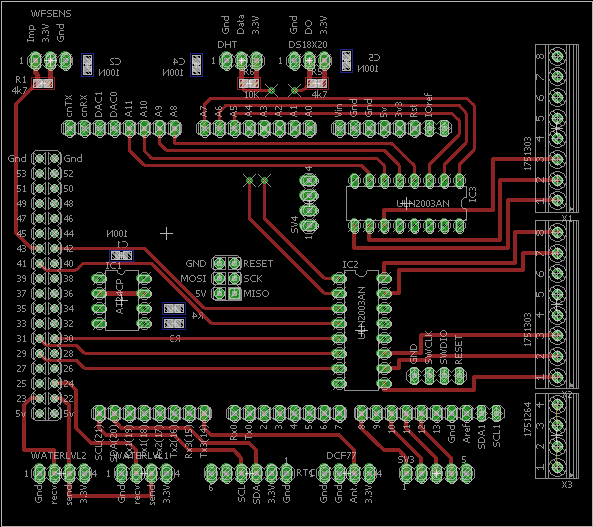Select the ISP header MOSI pad
Image resolution: width=593 pixels, height=527 pixels.
tap(219, 278)
